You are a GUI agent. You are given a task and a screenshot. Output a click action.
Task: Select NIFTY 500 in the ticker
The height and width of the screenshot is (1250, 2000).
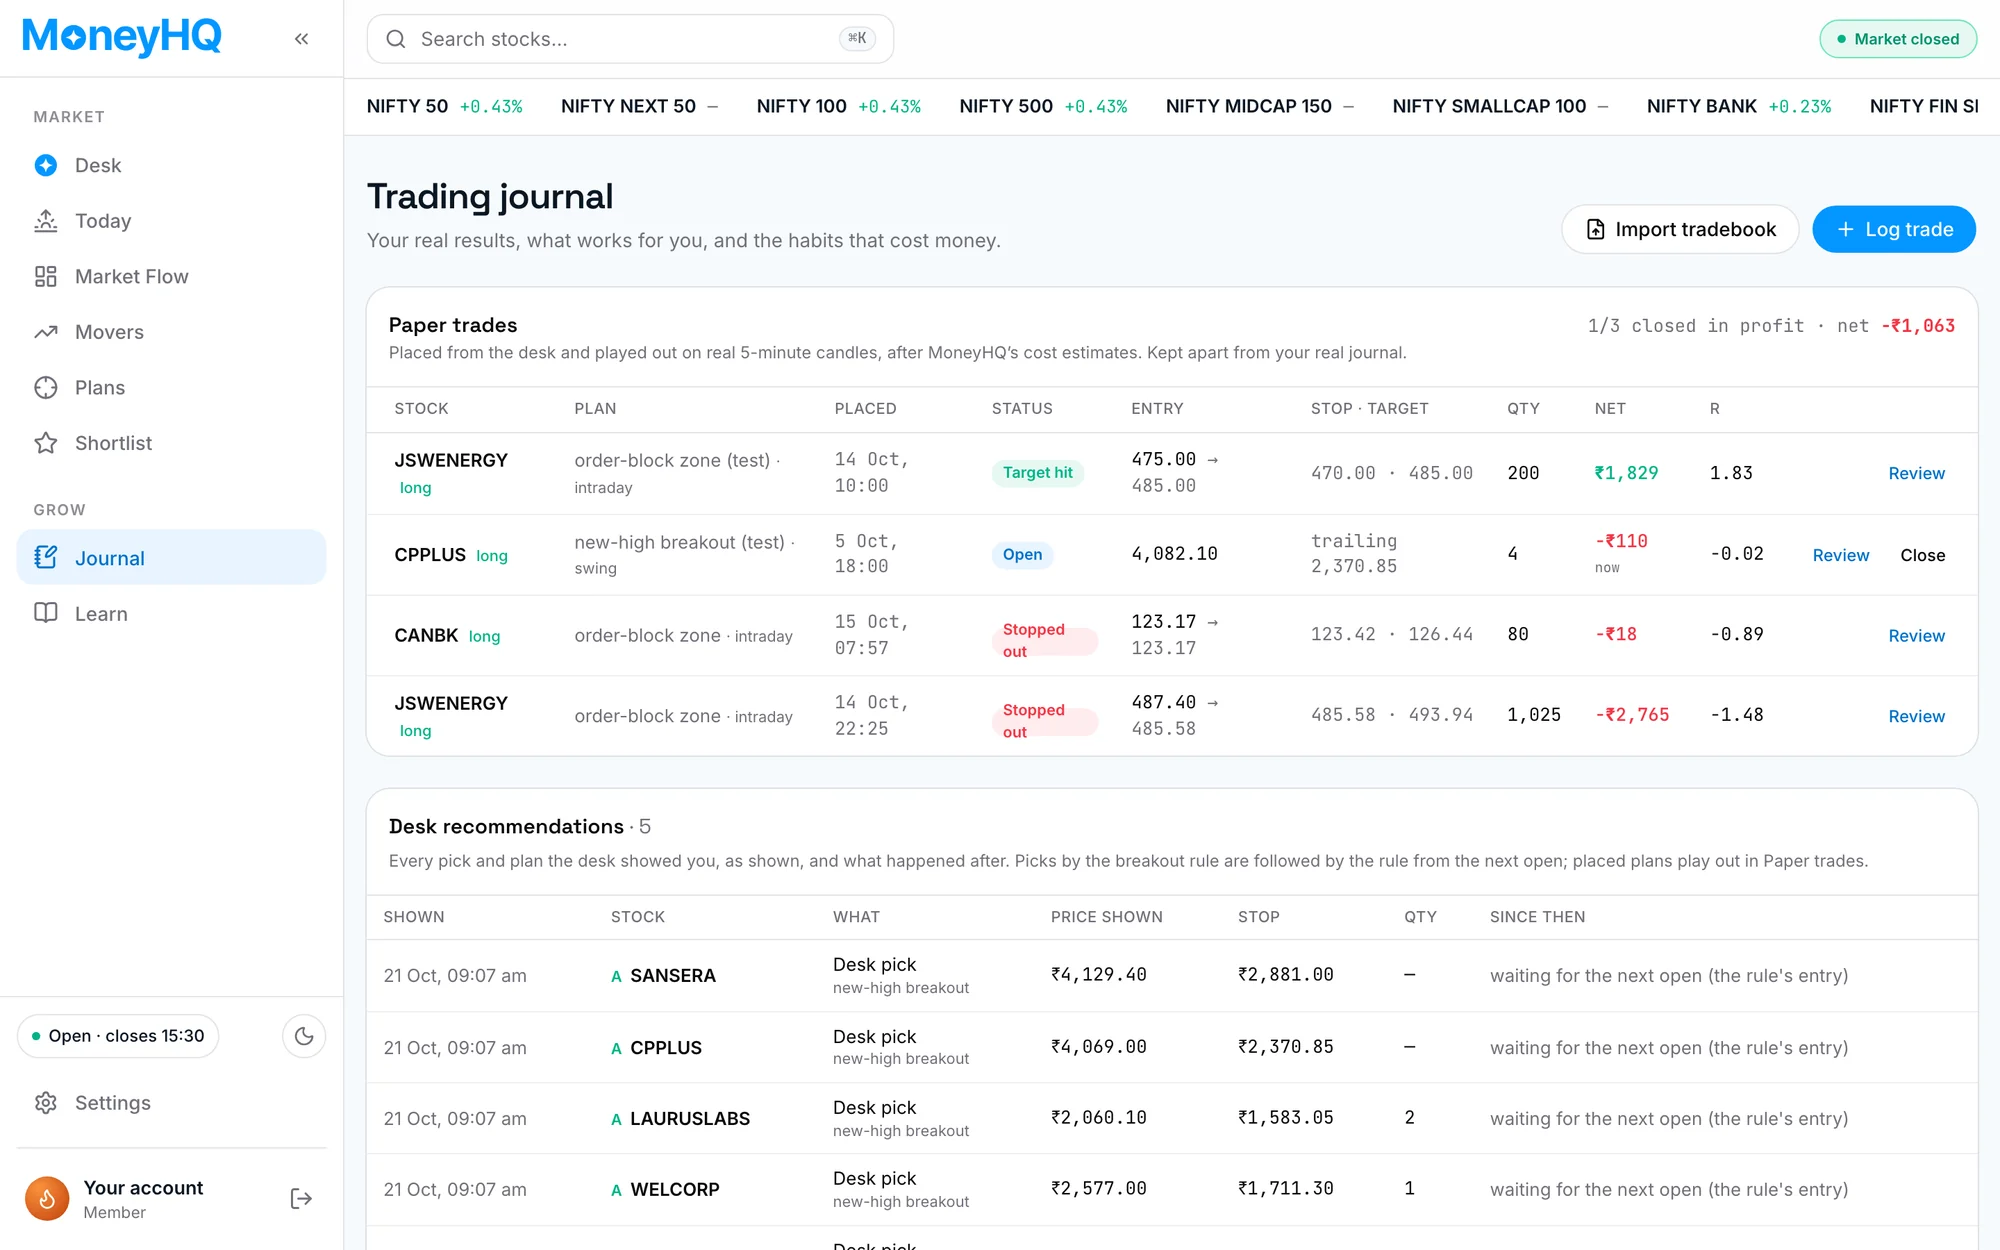coord(1043,106)
